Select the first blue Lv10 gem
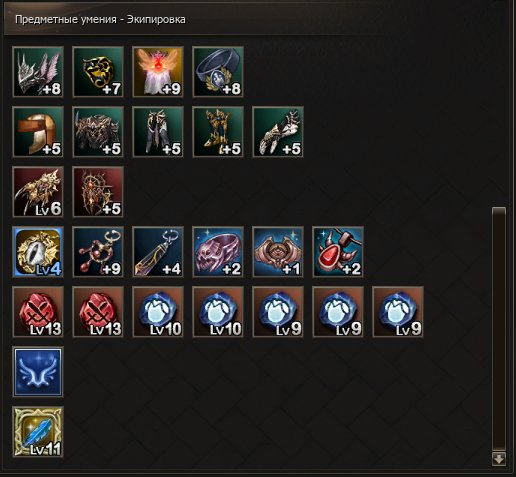516x477 pixels. pyautogui.click(x=158, y=312)
